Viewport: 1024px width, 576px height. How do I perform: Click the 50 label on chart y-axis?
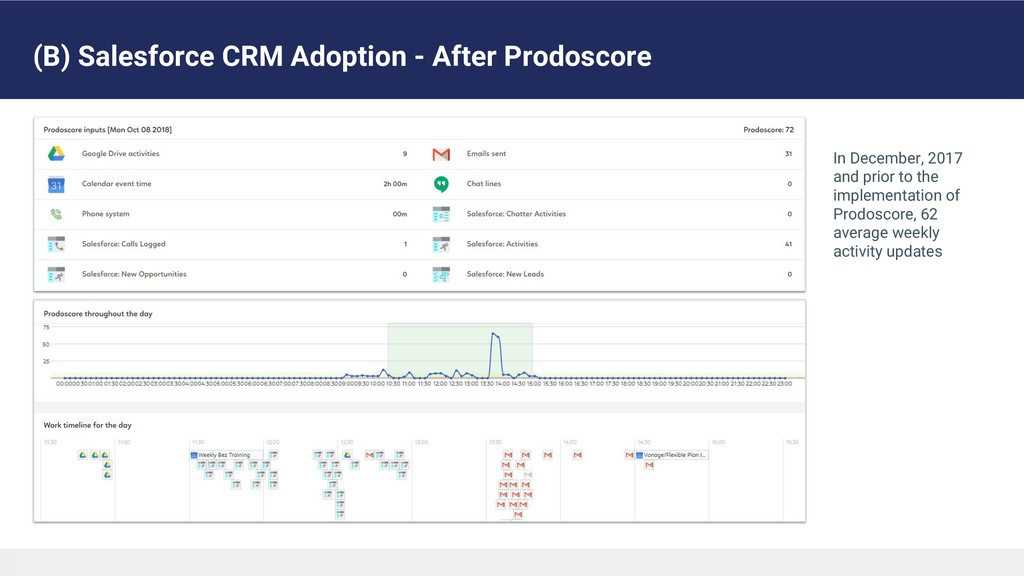point(46,344)
